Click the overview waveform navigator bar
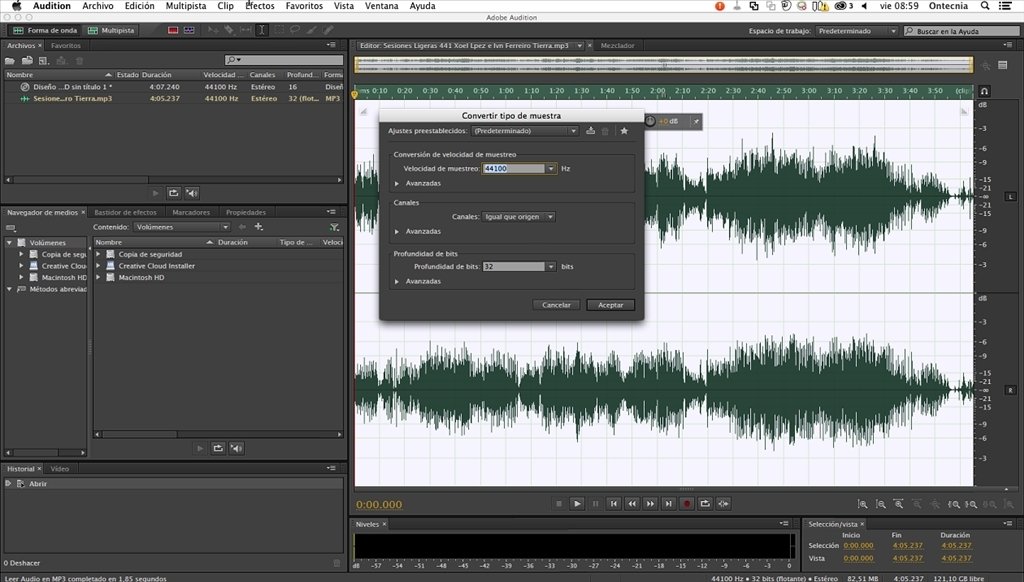Image resolution: width=1024 pixels, height=582 pixels. tap(664, 65)
